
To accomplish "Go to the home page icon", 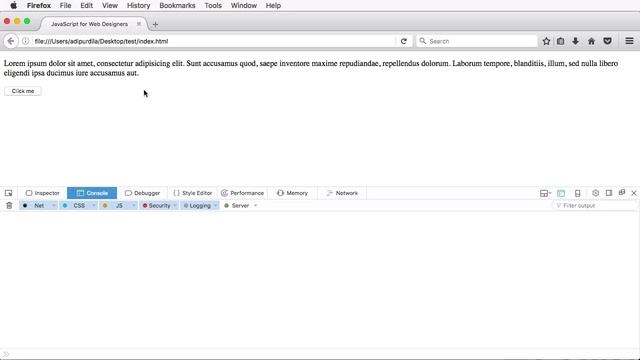I will 591,41.
